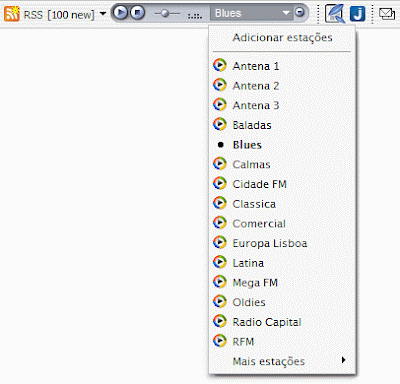This screenshot has height=384, width=400.
Task: Click the media icon beside Mega FM
Action: pos(220,282)
